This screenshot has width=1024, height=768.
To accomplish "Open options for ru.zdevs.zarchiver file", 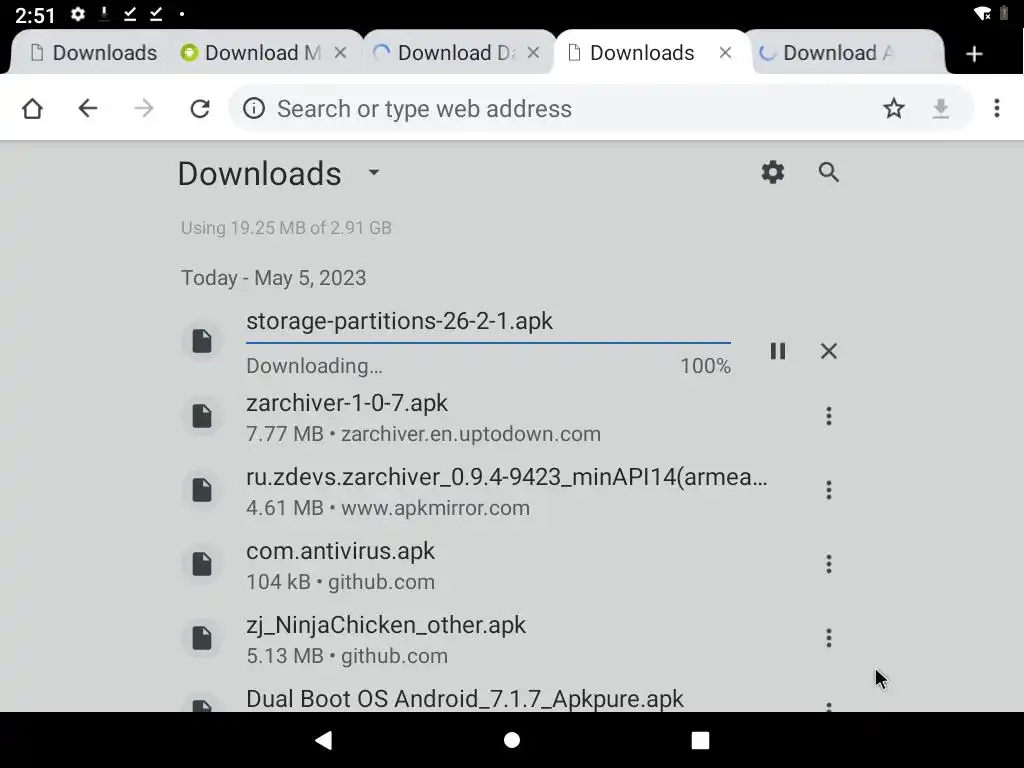I will pyautogui.click(x=829, y=490).
